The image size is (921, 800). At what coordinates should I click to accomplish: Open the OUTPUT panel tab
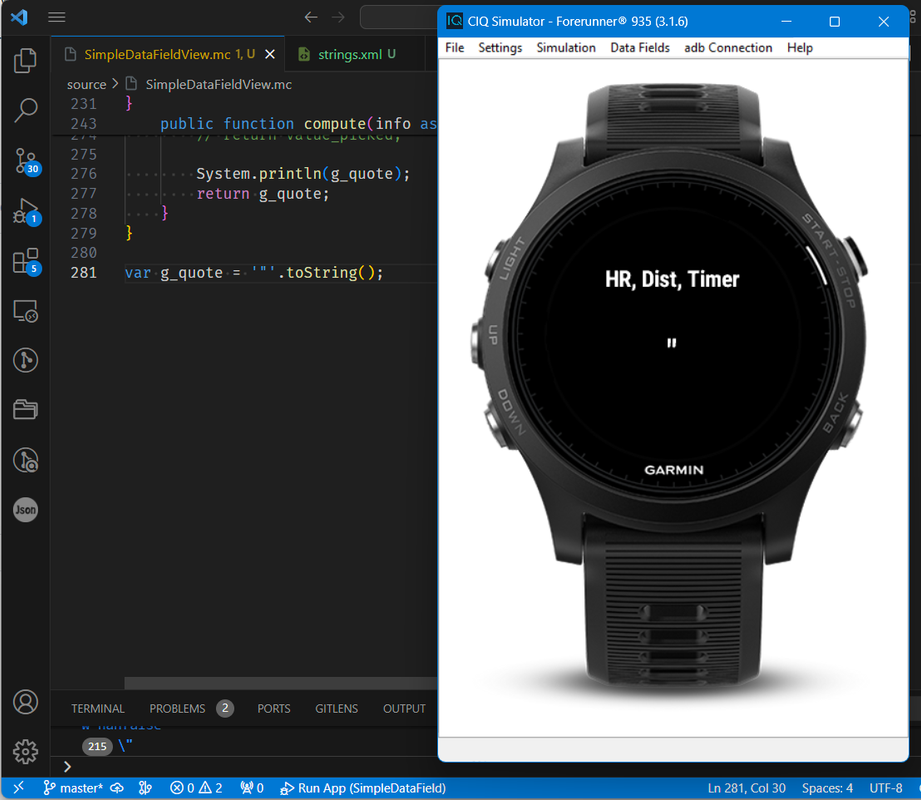coord(404,708)
